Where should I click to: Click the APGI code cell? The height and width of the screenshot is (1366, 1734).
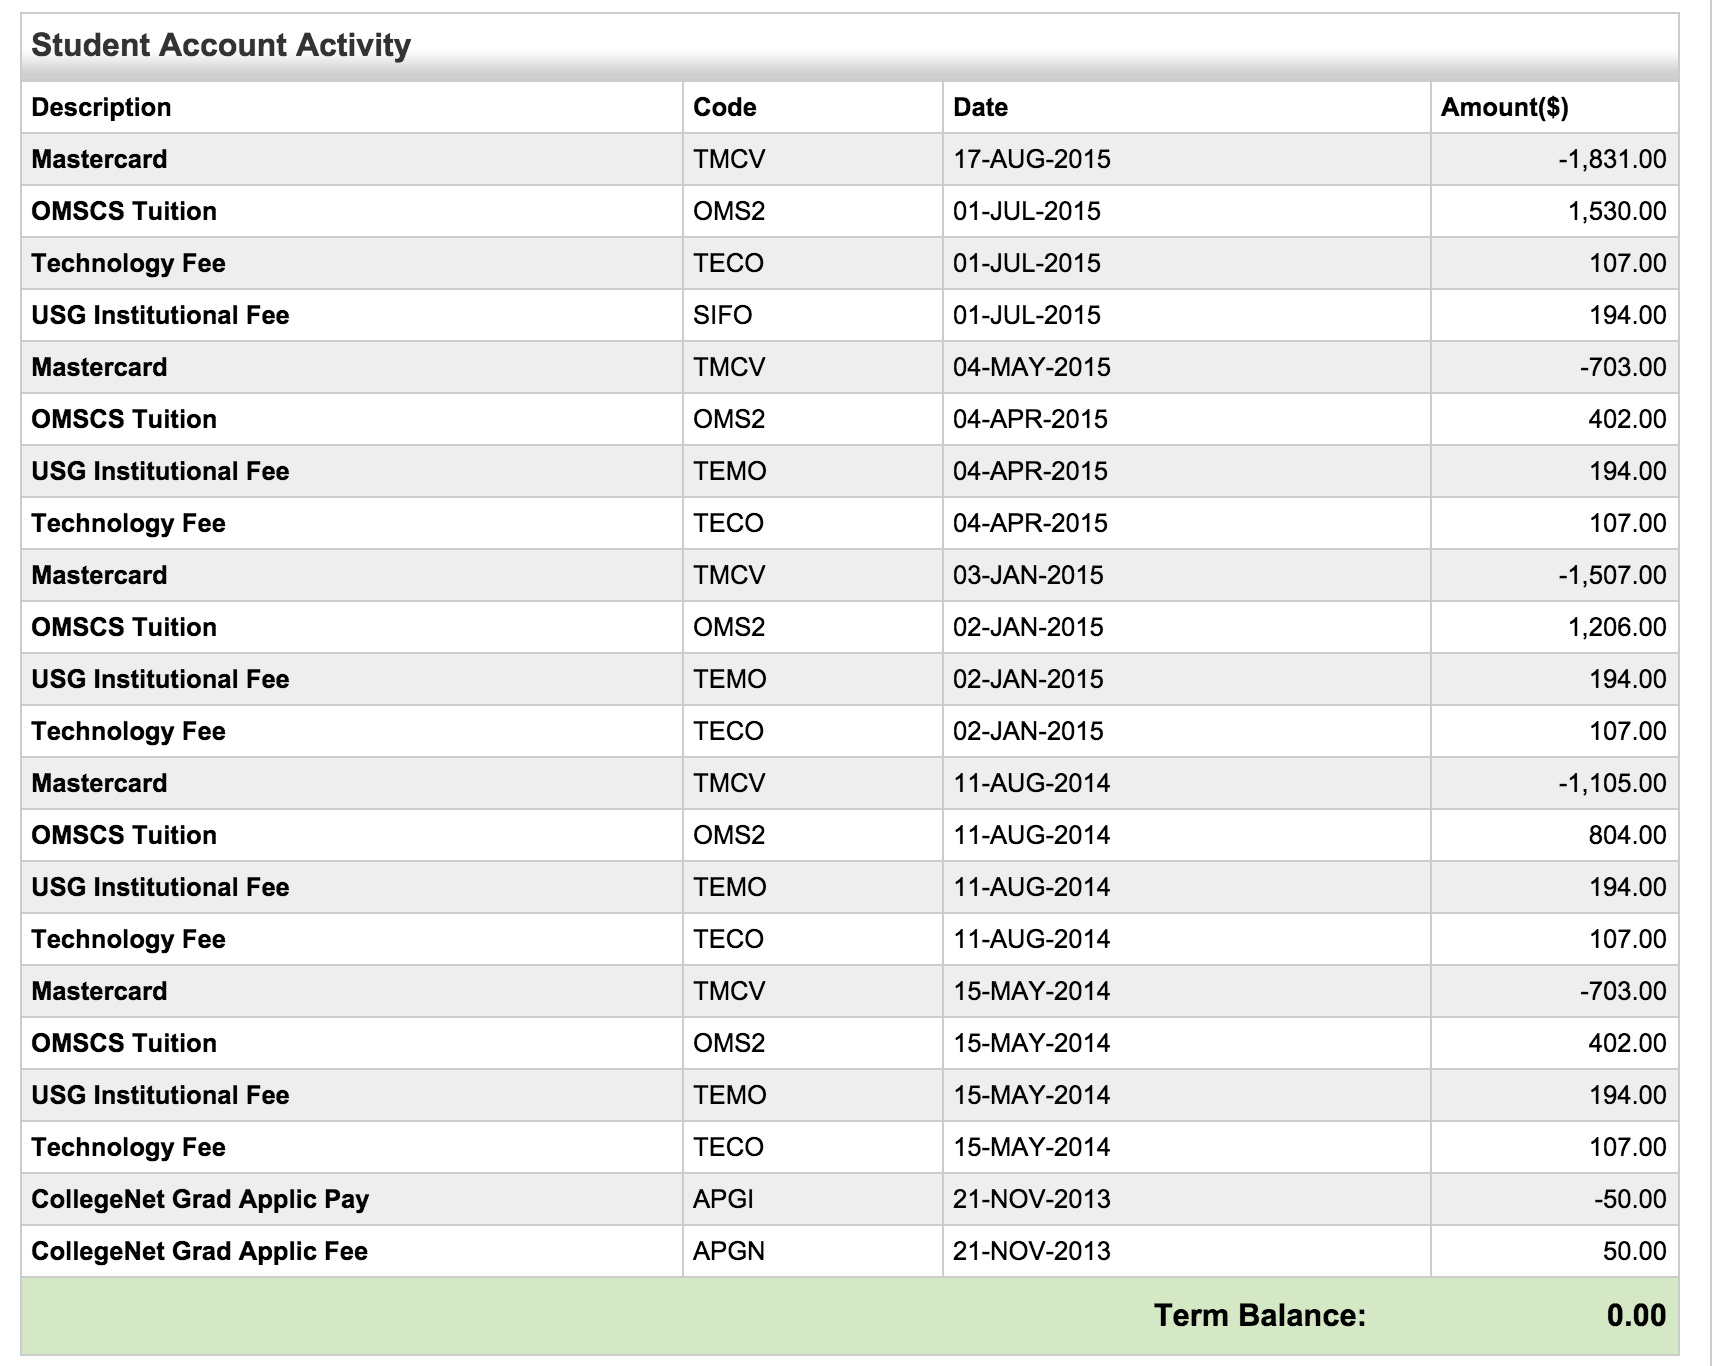tap(723, 1199)
